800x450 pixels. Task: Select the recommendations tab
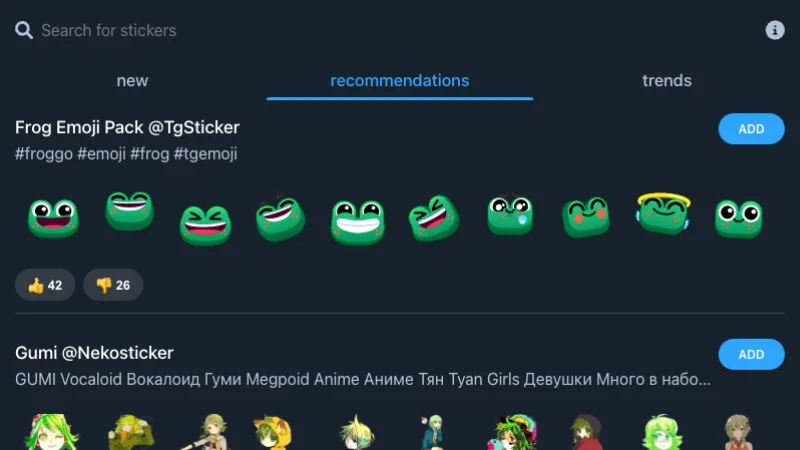tap(399, 81)
